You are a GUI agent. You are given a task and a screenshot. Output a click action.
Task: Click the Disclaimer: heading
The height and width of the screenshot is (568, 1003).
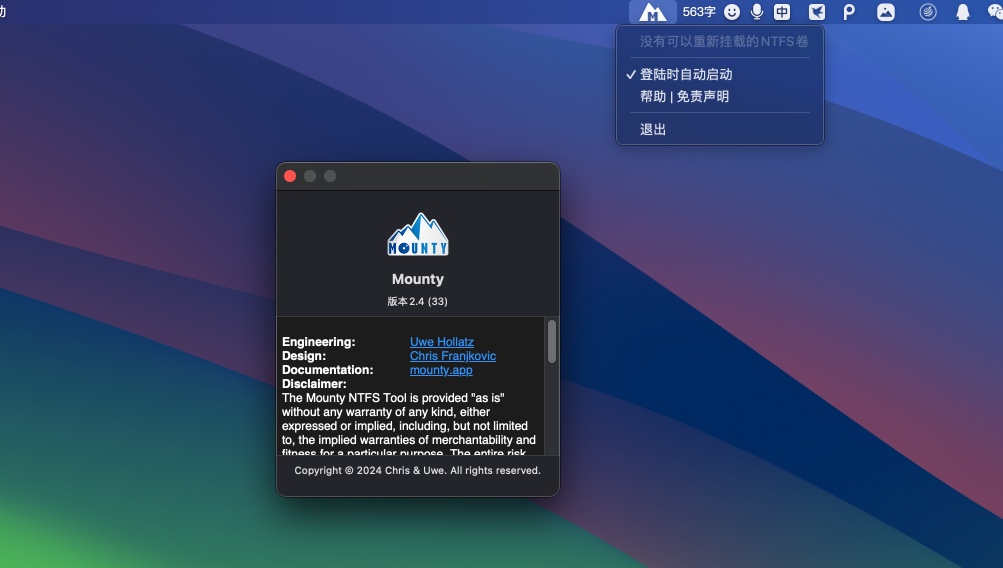[314, 384]
